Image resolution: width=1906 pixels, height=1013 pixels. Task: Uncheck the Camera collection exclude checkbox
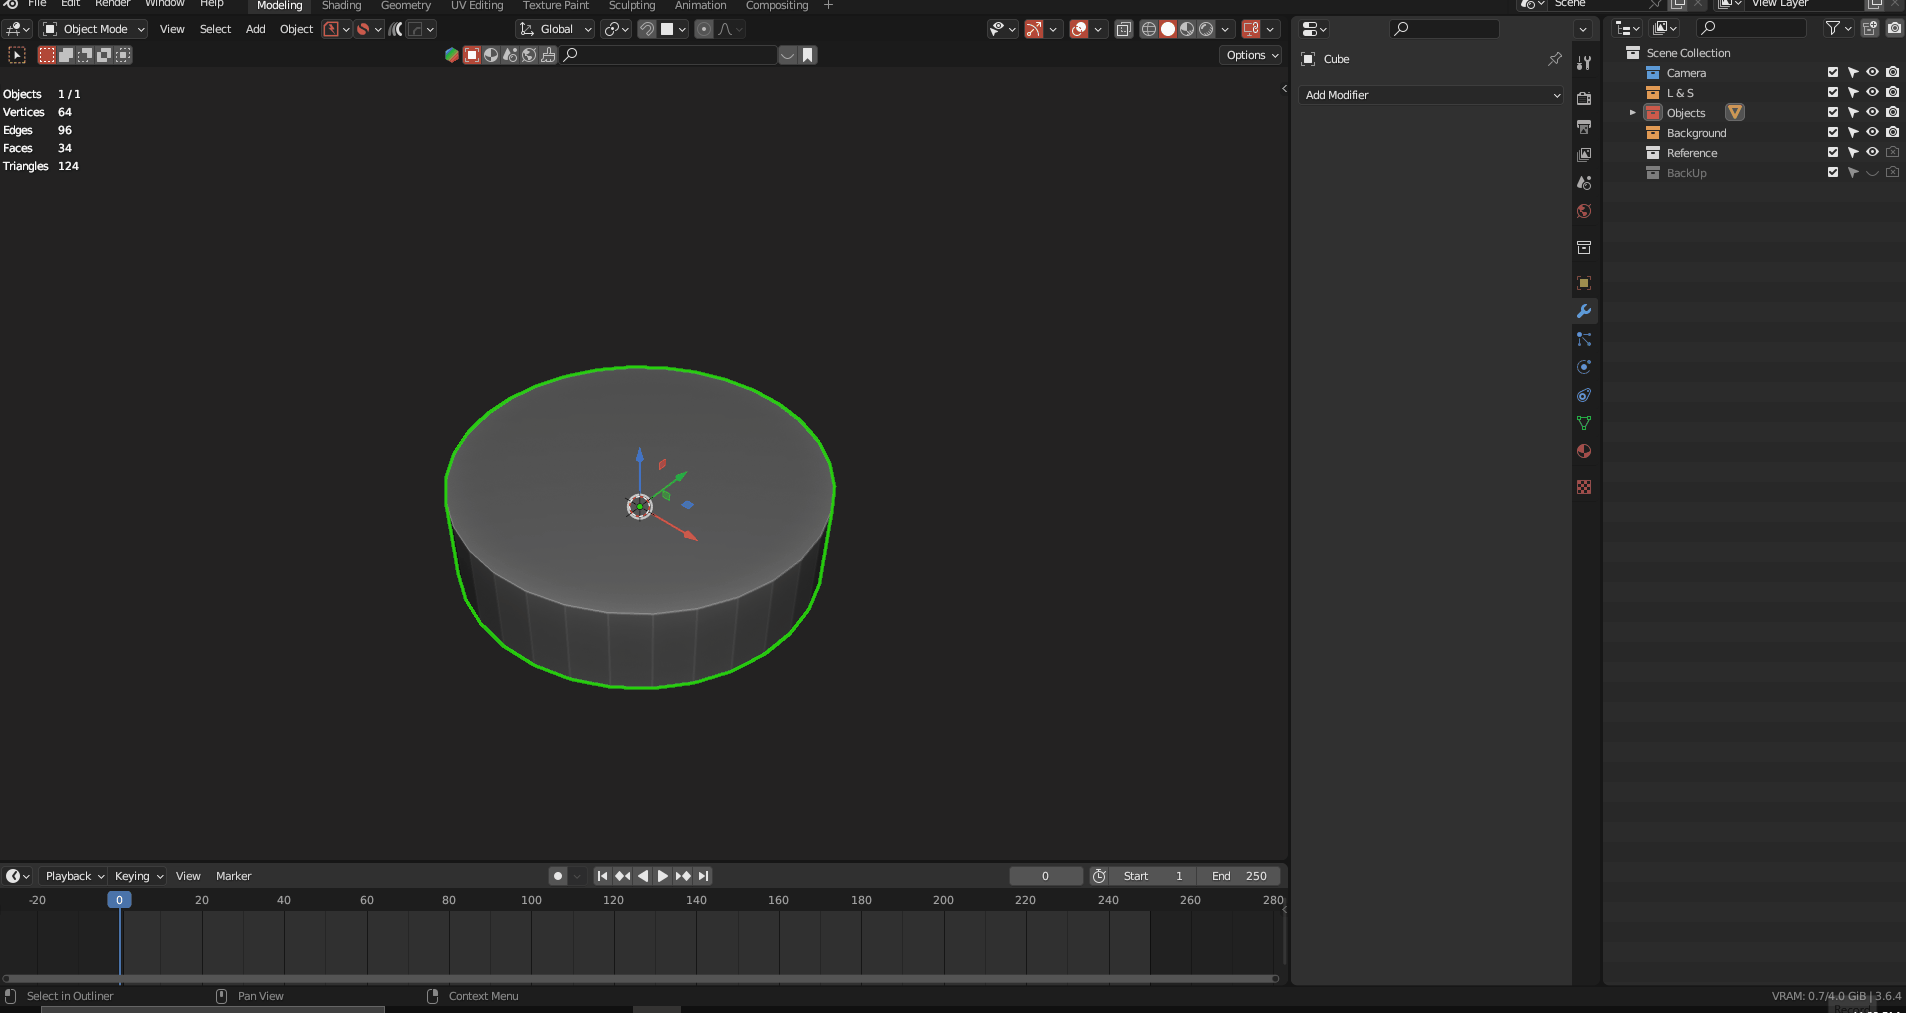[x=1833, y=72]
